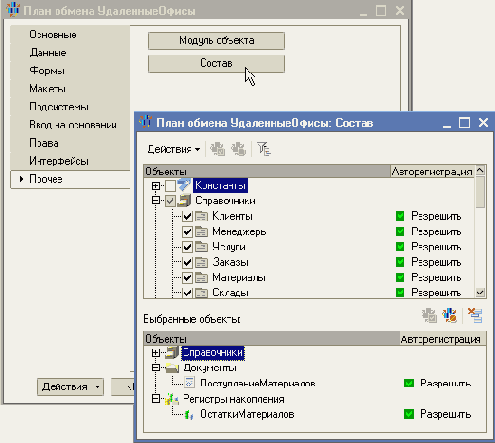This screenshot has height=443, width=495.
Task: Click the ОстаткиМатериалов register icon
Action: click(x=189, y=415)
